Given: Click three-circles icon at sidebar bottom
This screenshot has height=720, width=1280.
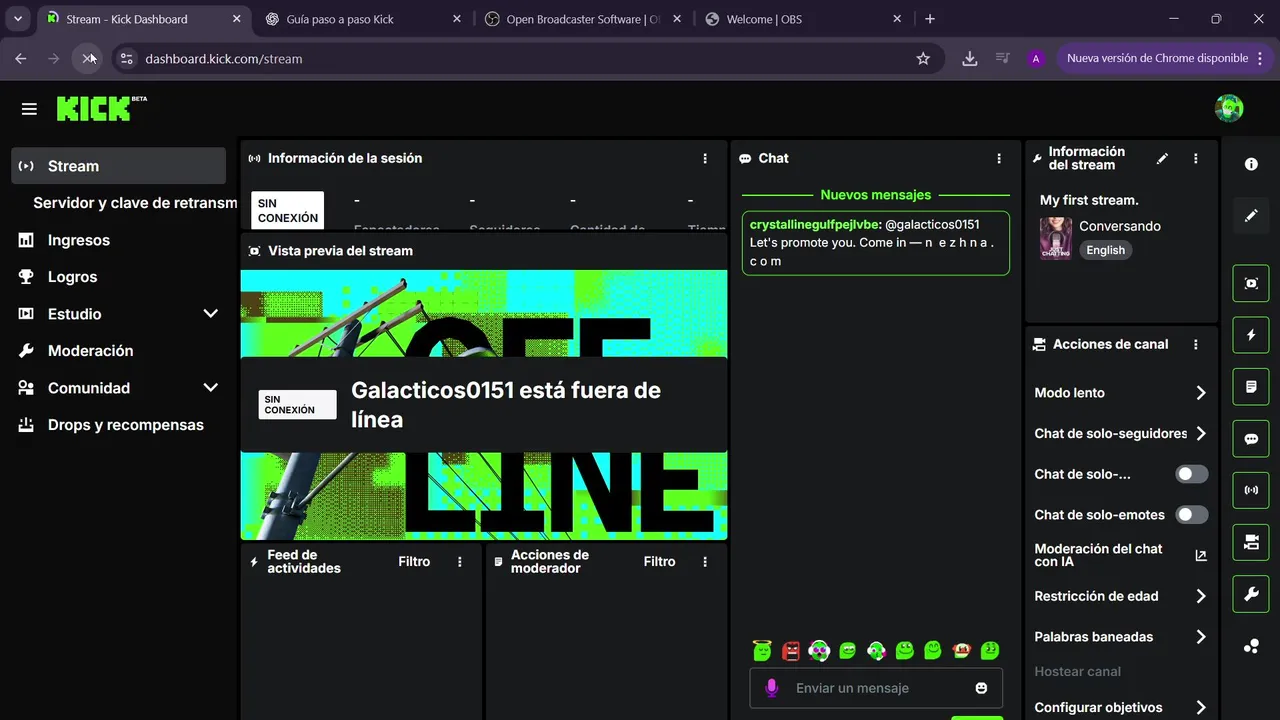Looking at the screenshot, I should 1251,646.
